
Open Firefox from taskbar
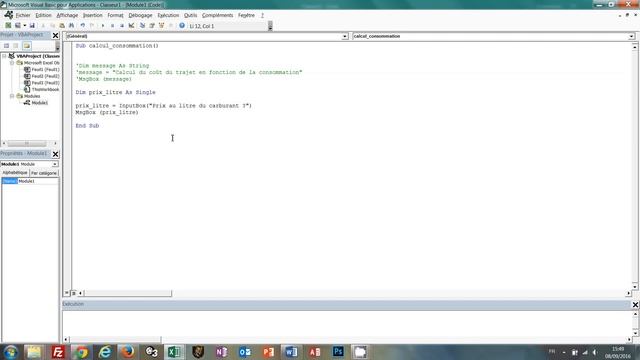[128, 352]
